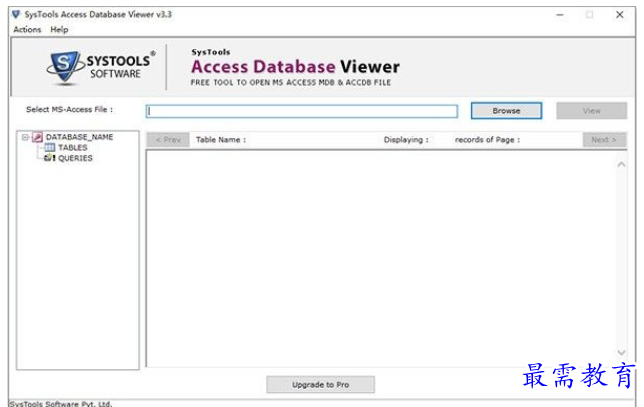Click the View button

coord(591,111)
